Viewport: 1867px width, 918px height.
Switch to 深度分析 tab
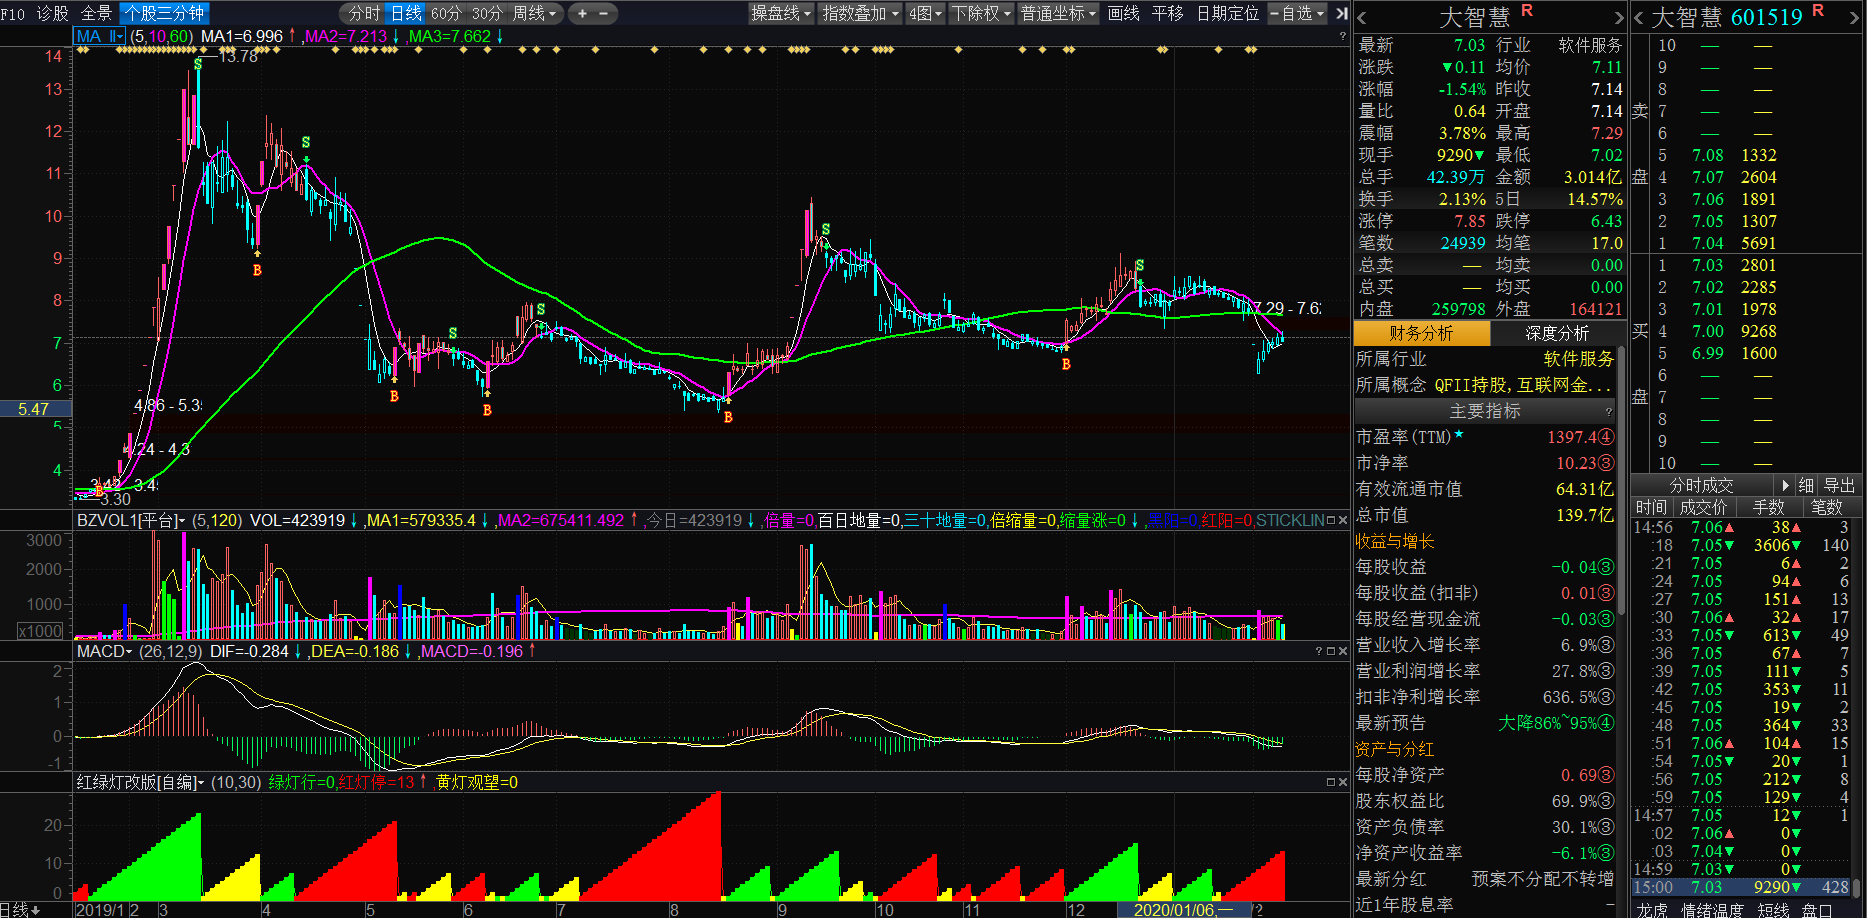pyautogui.click(x=1556, y=333)
